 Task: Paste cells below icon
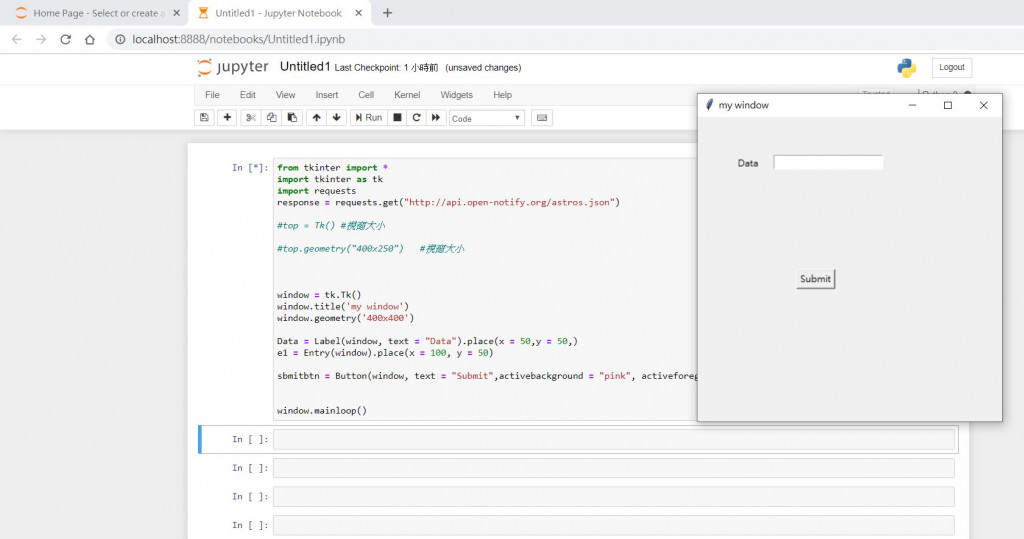292,118
